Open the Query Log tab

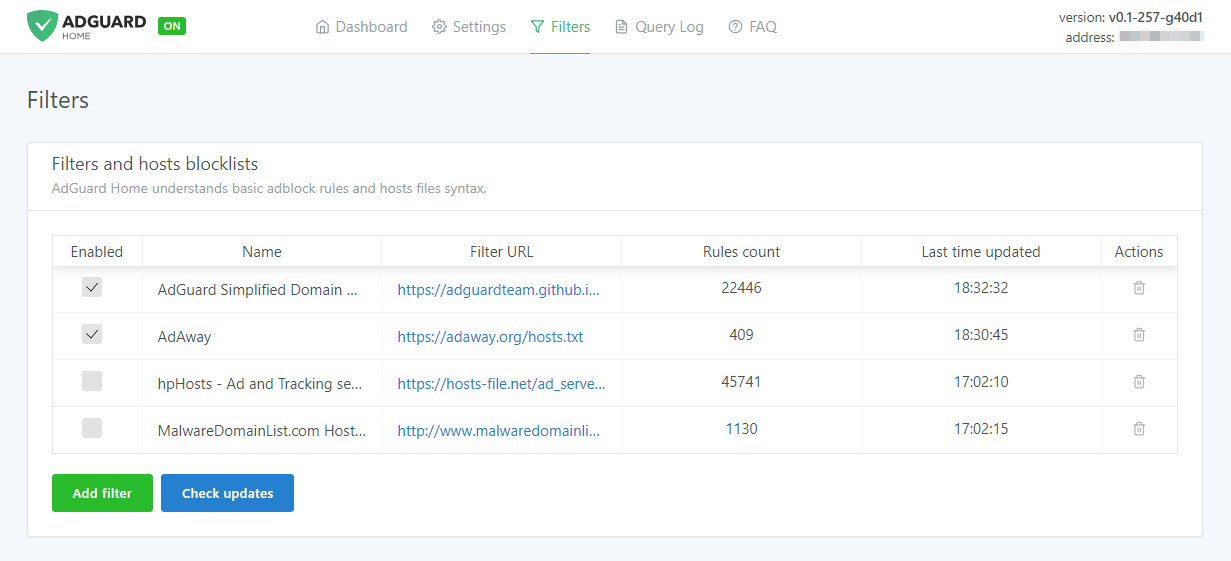(x=659, y=27)
